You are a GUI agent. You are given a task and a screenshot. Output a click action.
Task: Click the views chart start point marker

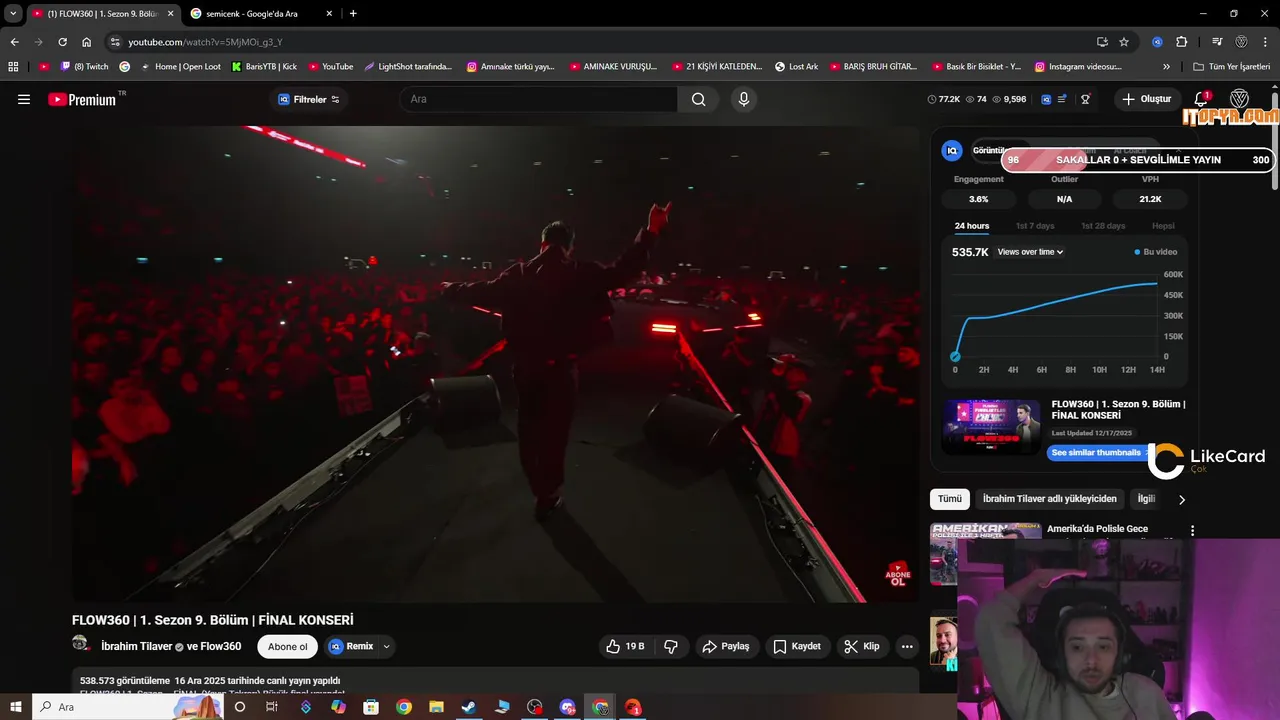[x=955, y=356]
